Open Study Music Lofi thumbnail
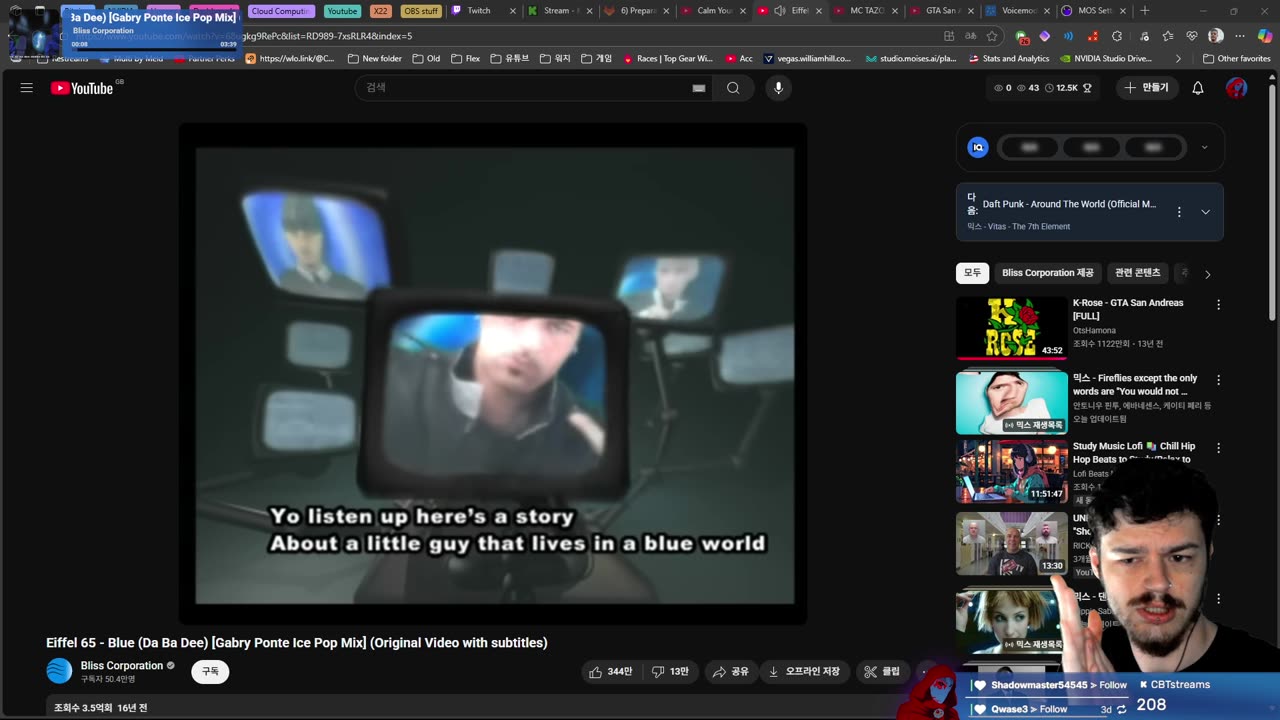This screenshot has height=720, width=1280. point(1011,471)
